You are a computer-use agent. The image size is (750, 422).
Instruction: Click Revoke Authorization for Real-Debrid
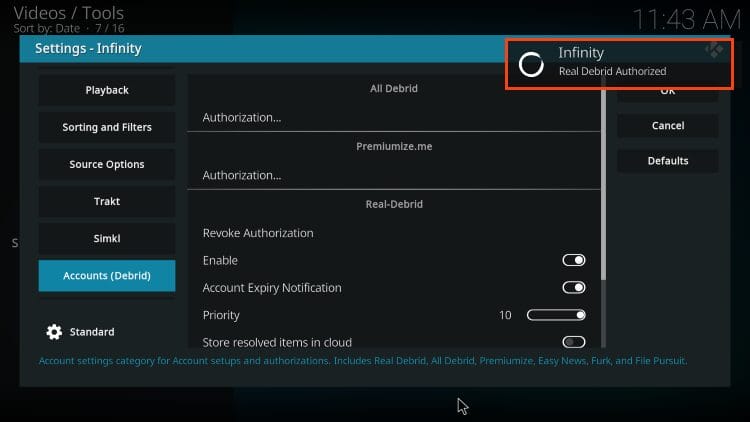point(393,233)
